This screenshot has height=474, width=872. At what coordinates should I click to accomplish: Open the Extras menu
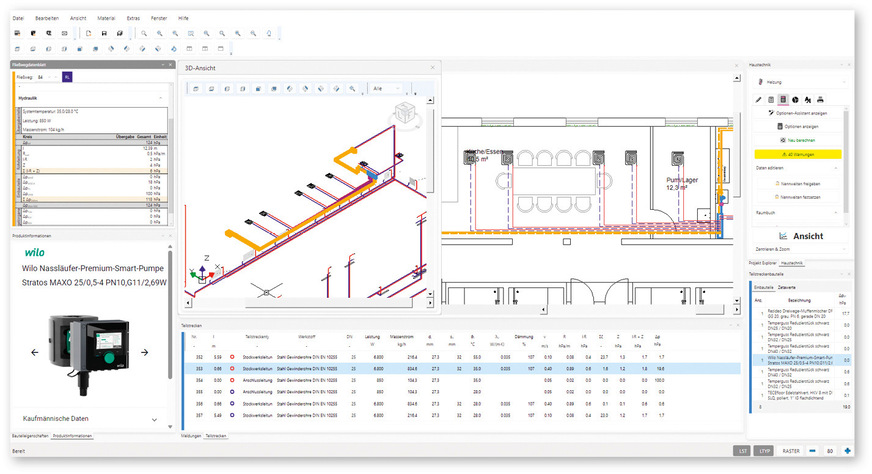pos(134,18)
